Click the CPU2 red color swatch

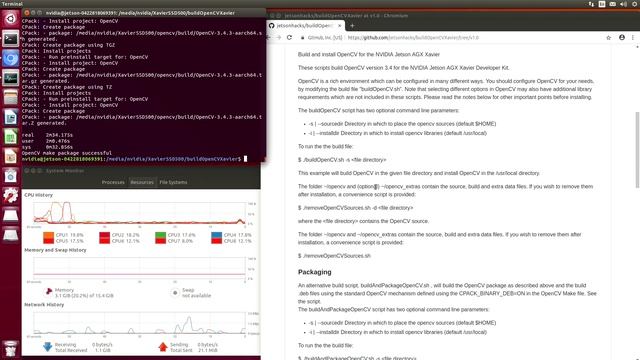[x=104, y=235]
